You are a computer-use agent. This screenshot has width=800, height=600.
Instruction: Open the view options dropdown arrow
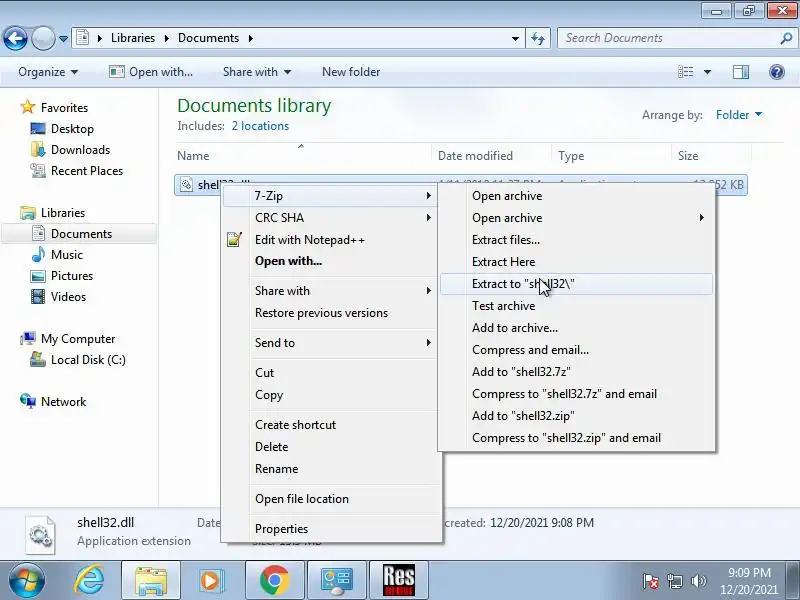click(x=707, y=72)
